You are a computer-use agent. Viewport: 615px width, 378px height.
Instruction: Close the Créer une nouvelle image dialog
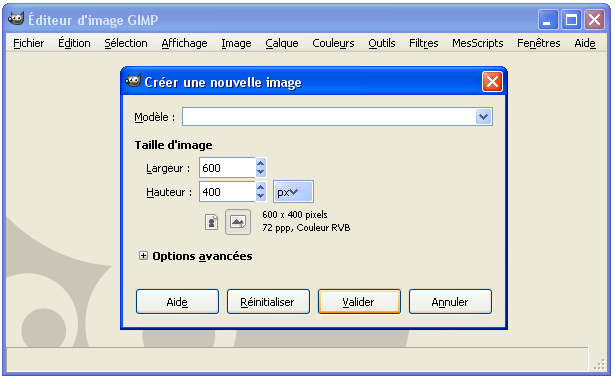pos(492,82)
